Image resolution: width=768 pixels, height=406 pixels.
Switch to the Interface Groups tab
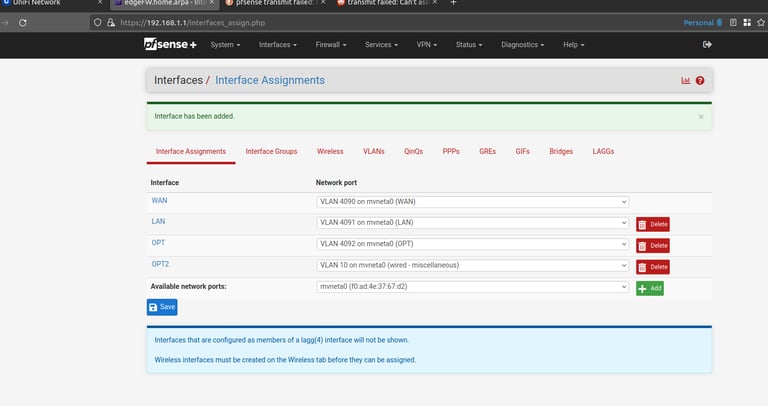(x=271, y=152)
